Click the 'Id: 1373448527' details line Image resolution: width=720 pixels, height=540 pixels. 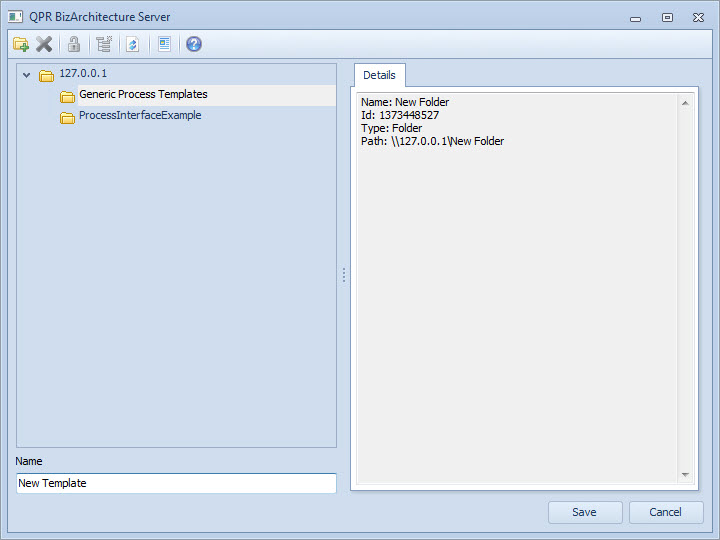click(400, 115)
